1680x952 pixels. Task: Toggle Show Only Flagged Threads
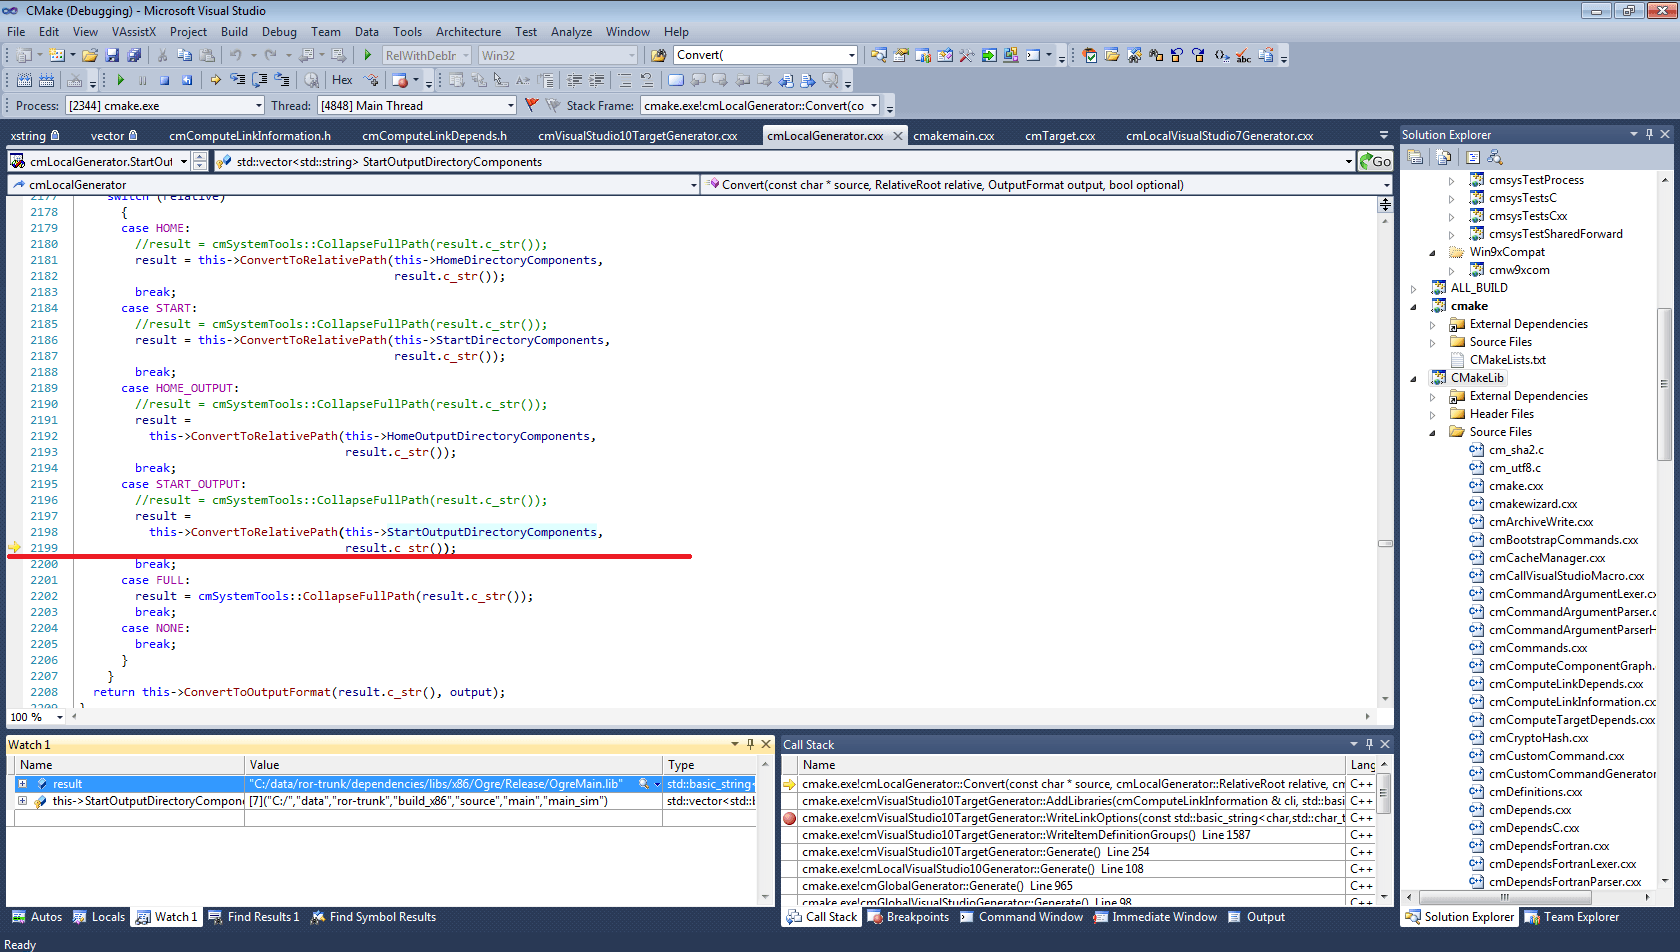pos(553,105)
